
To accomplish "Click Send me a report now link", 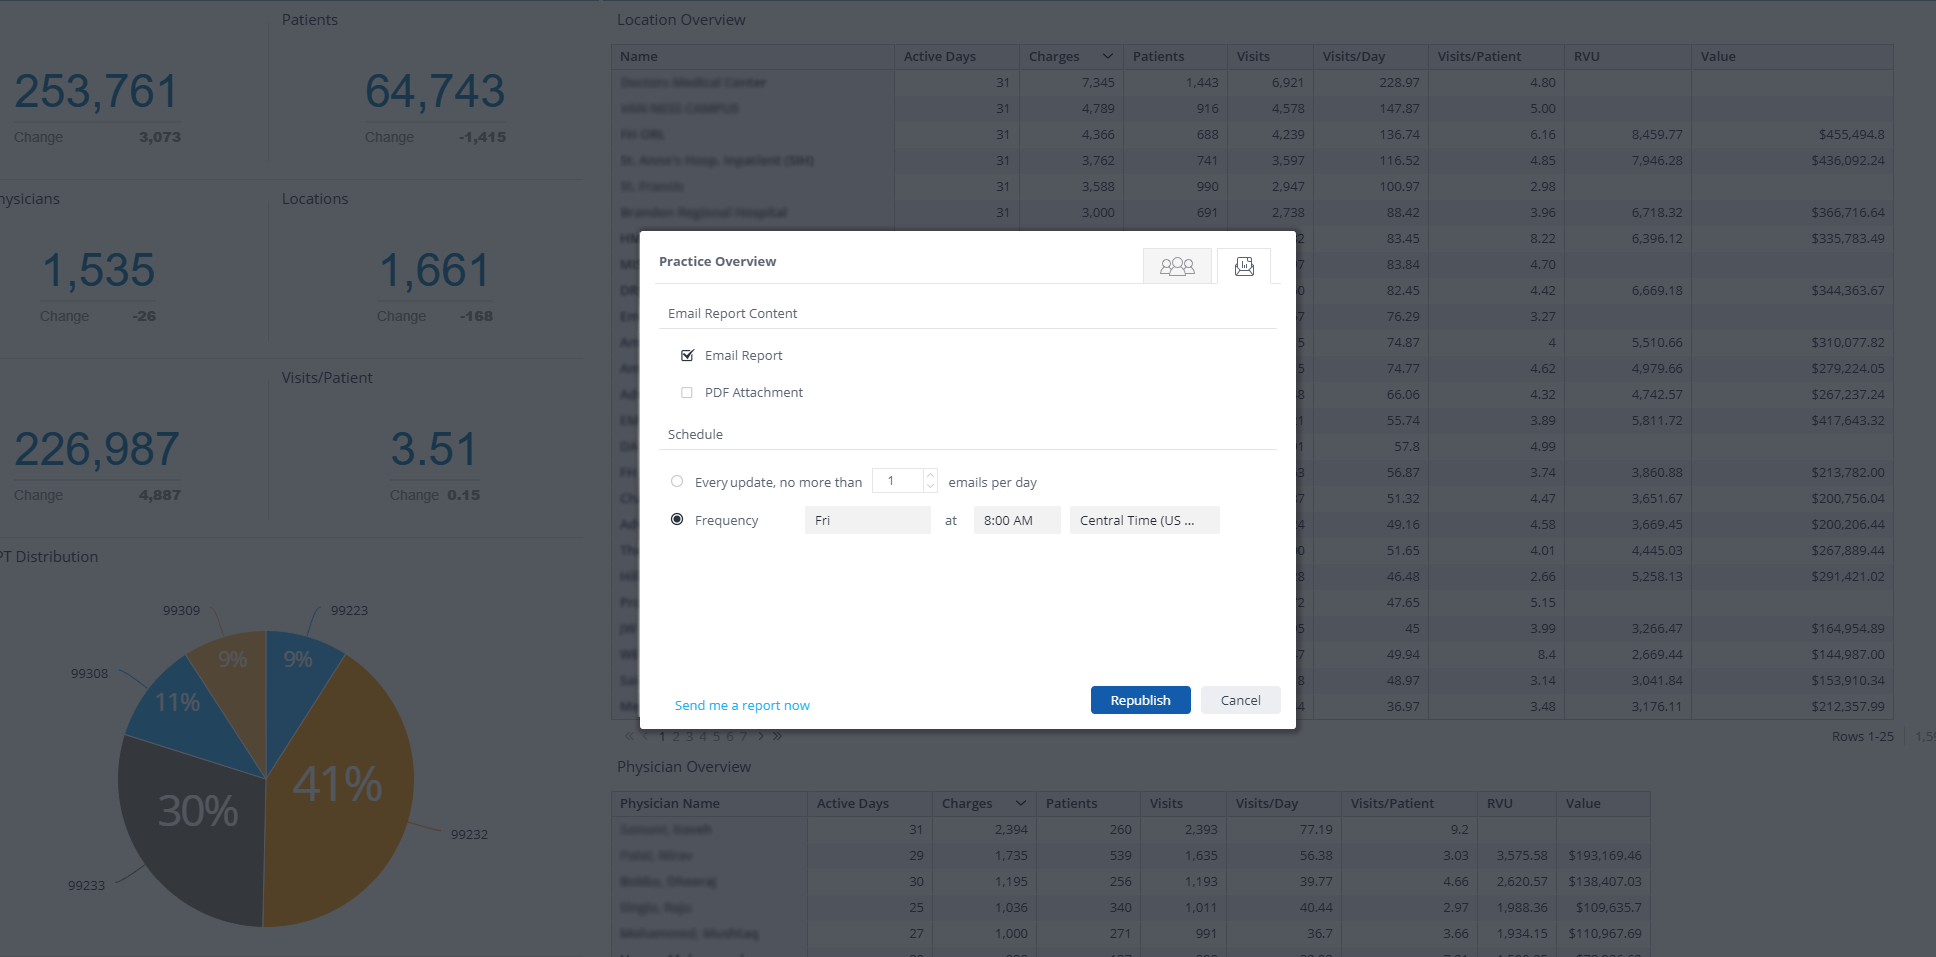I will 742,705.
